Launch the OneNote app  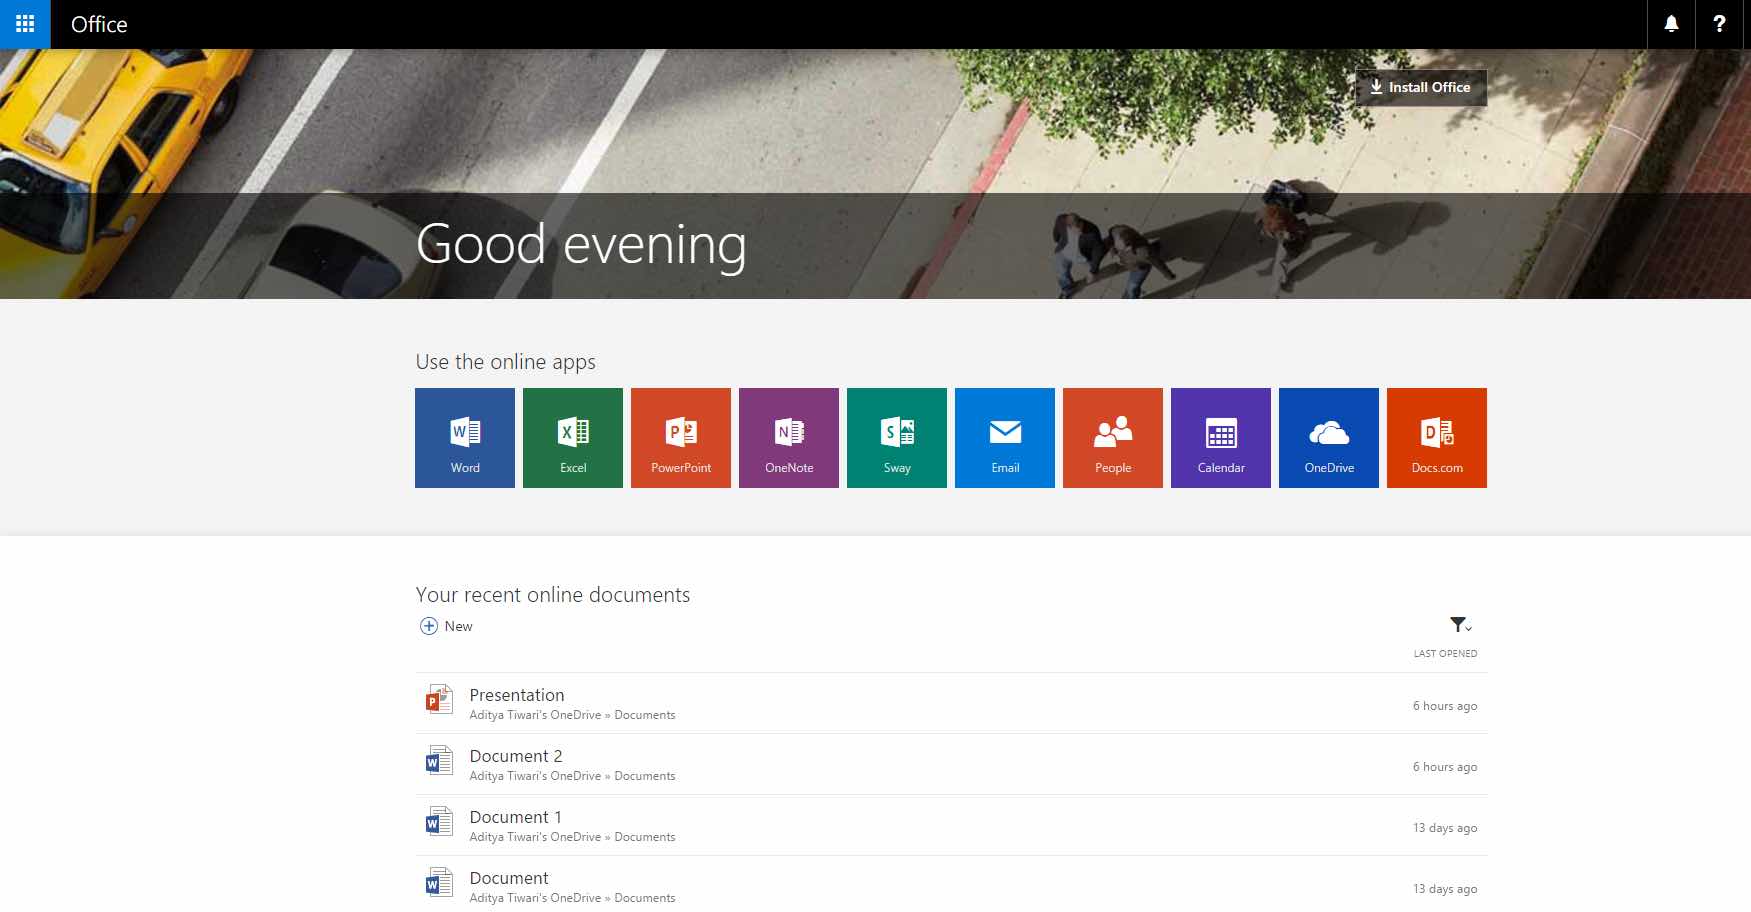pyautogui.click(x=788, y=437)
